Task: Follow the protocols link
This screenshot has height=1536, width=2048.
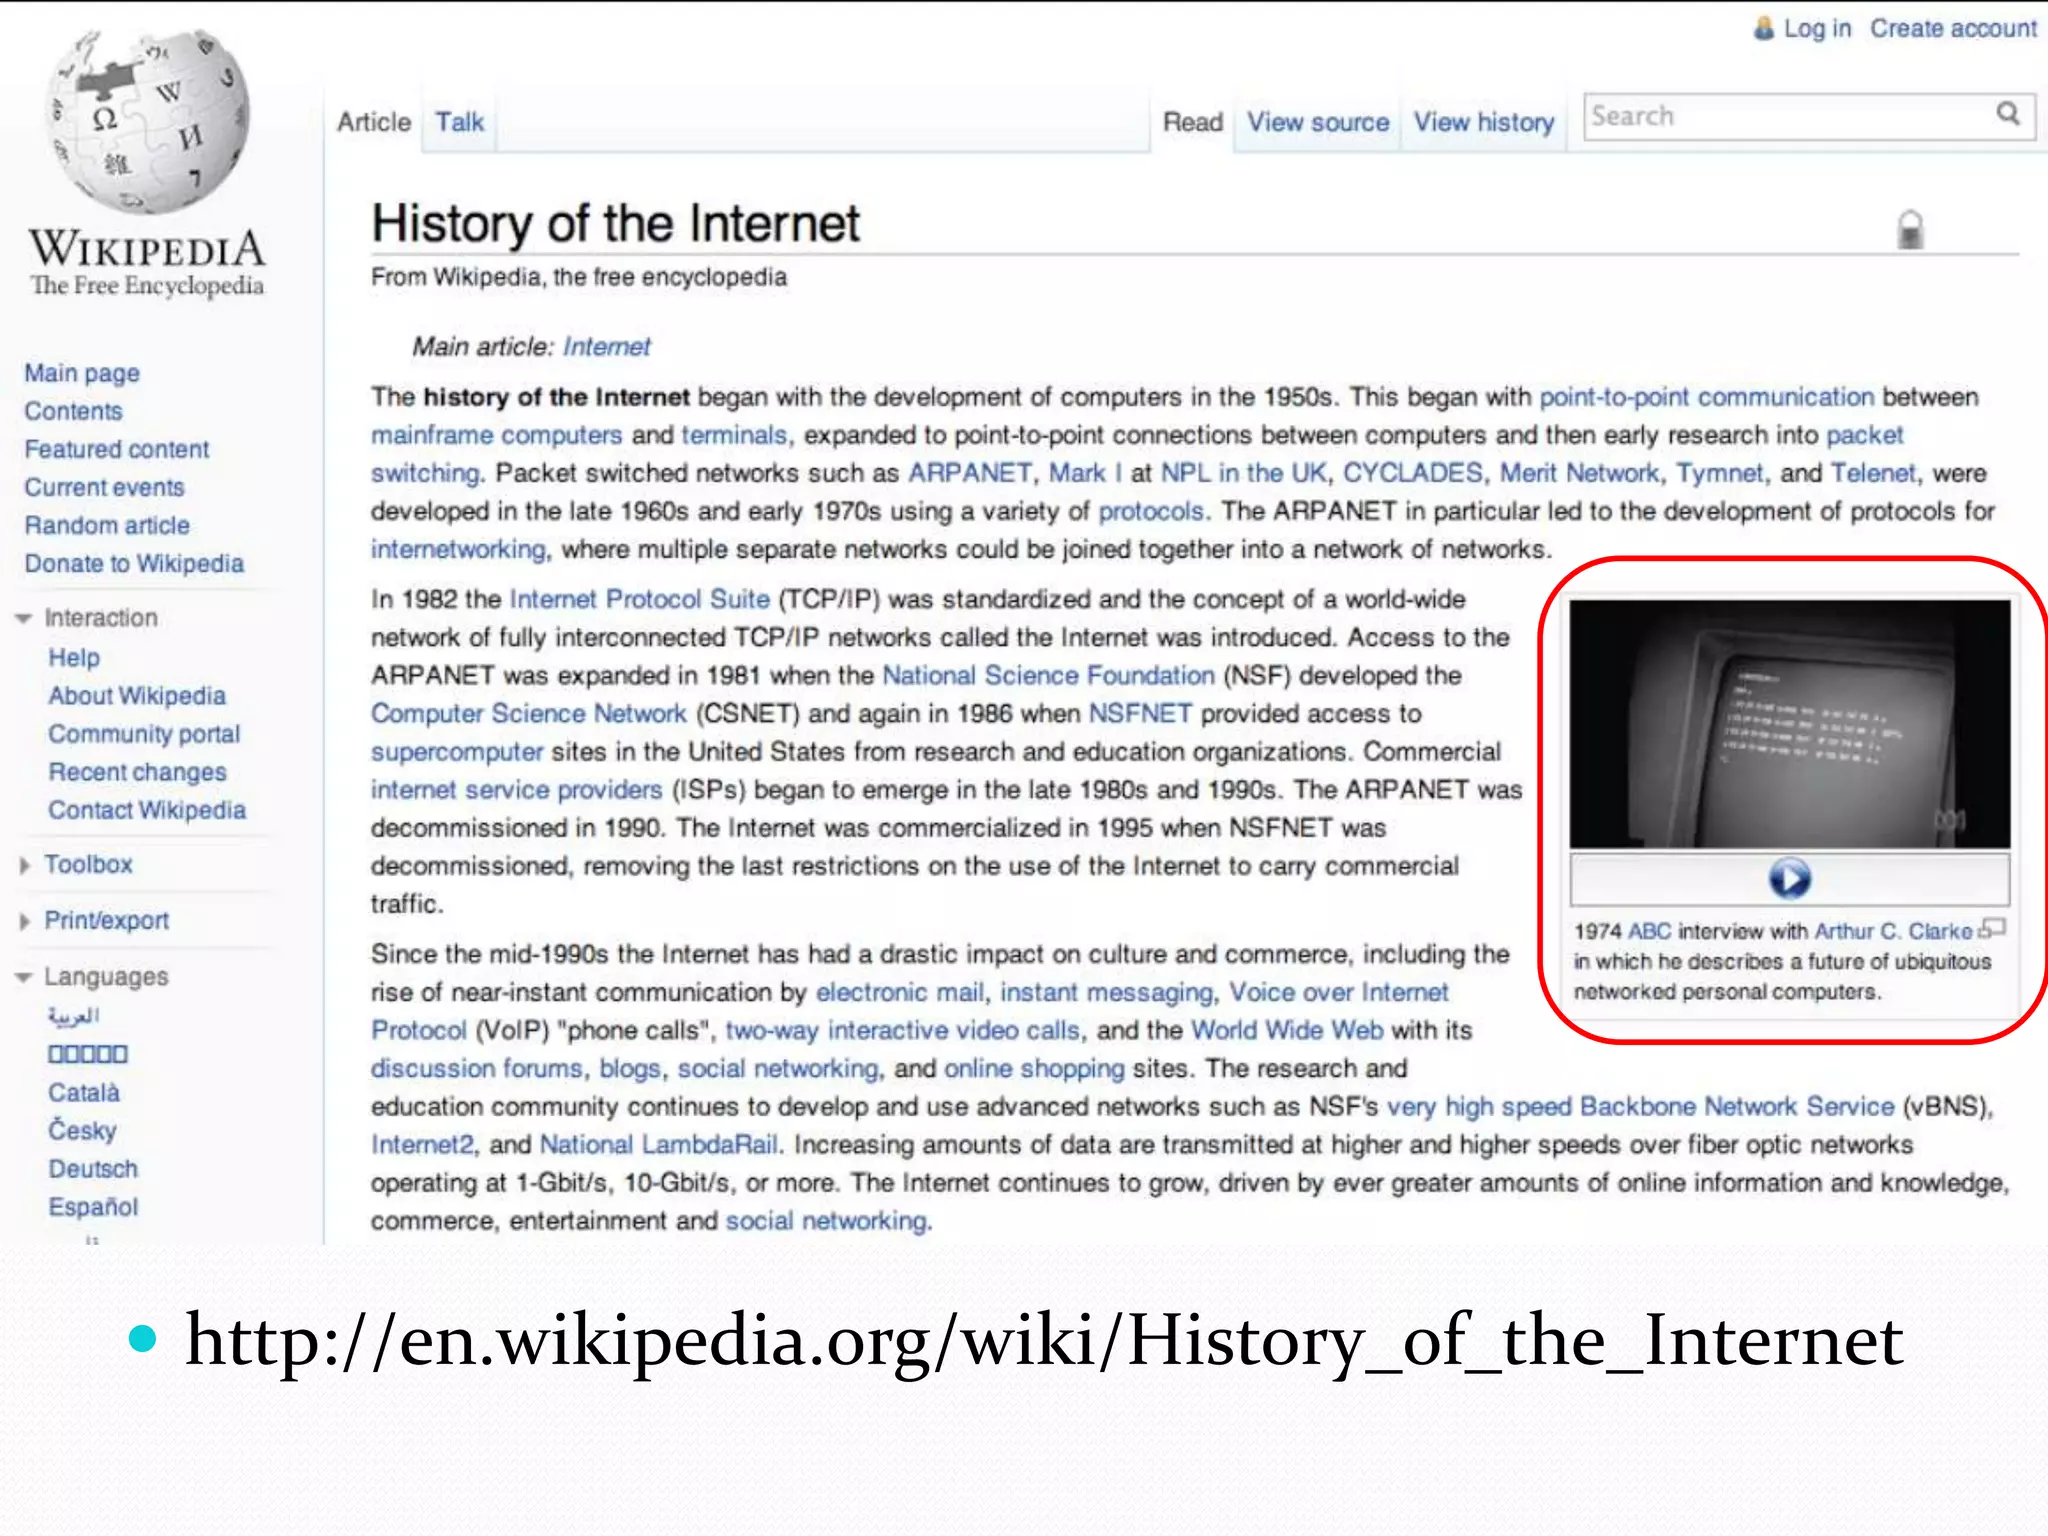Action: [1151, 511]
